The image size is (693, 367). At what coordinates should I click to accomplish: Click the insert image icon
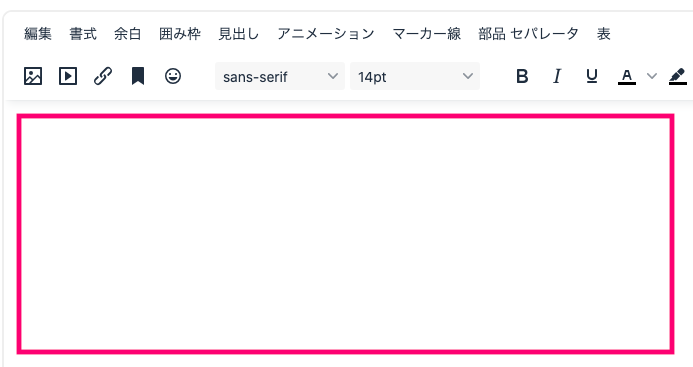click(33, 76)
